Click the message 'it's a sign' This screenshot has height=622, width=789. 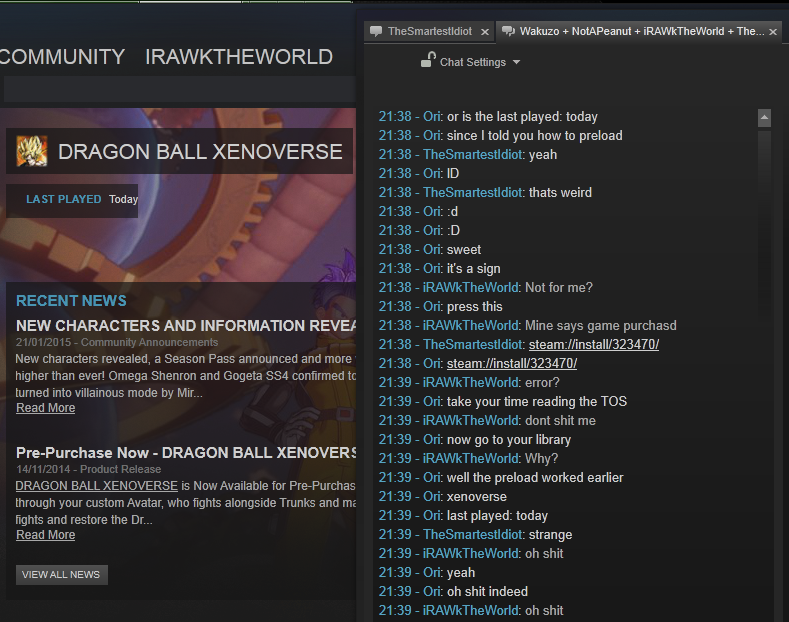point(474,268)
